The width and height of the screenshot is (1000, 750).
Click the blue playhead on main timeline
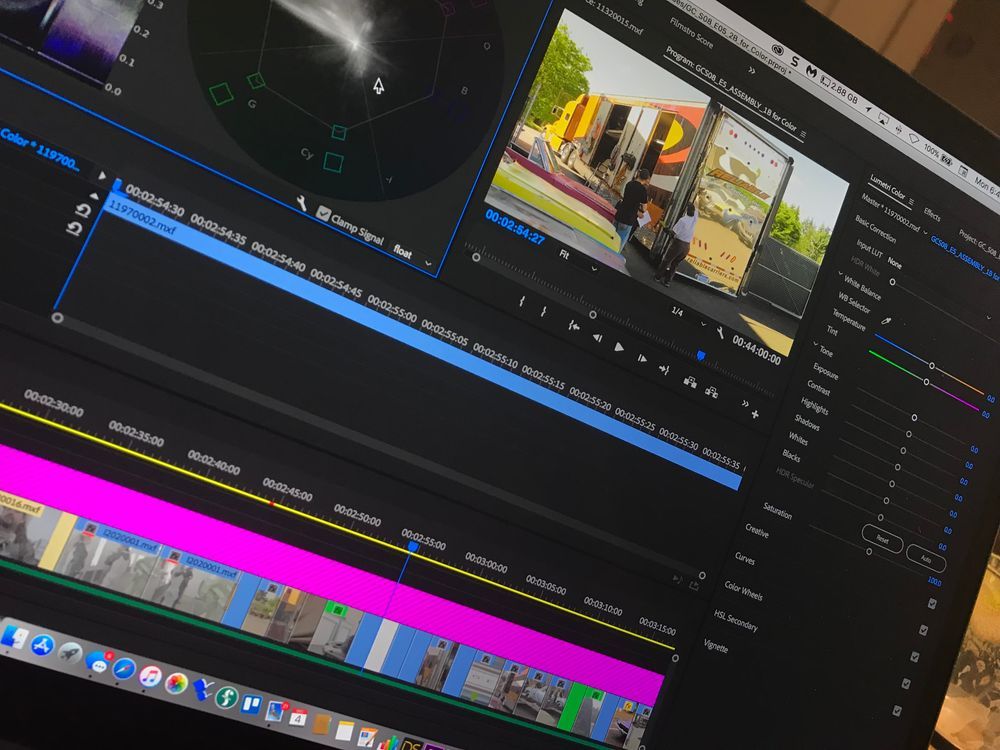(x=413, y=547)
